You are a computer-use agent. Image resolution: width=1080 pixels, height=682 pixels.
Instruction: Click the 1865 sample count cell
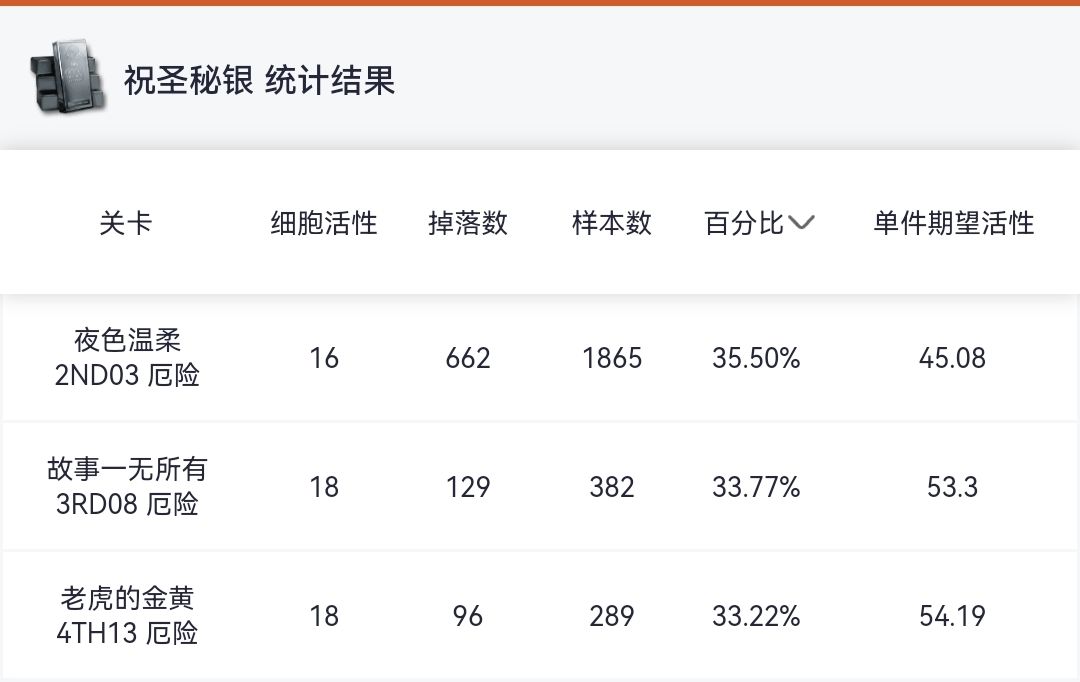(x=612, y=358)
